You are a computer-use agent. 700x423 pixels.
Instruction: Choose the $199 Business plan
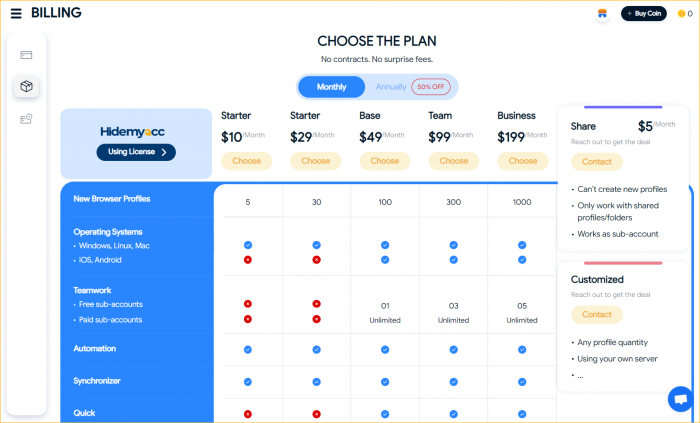click(x=523, y=161)
